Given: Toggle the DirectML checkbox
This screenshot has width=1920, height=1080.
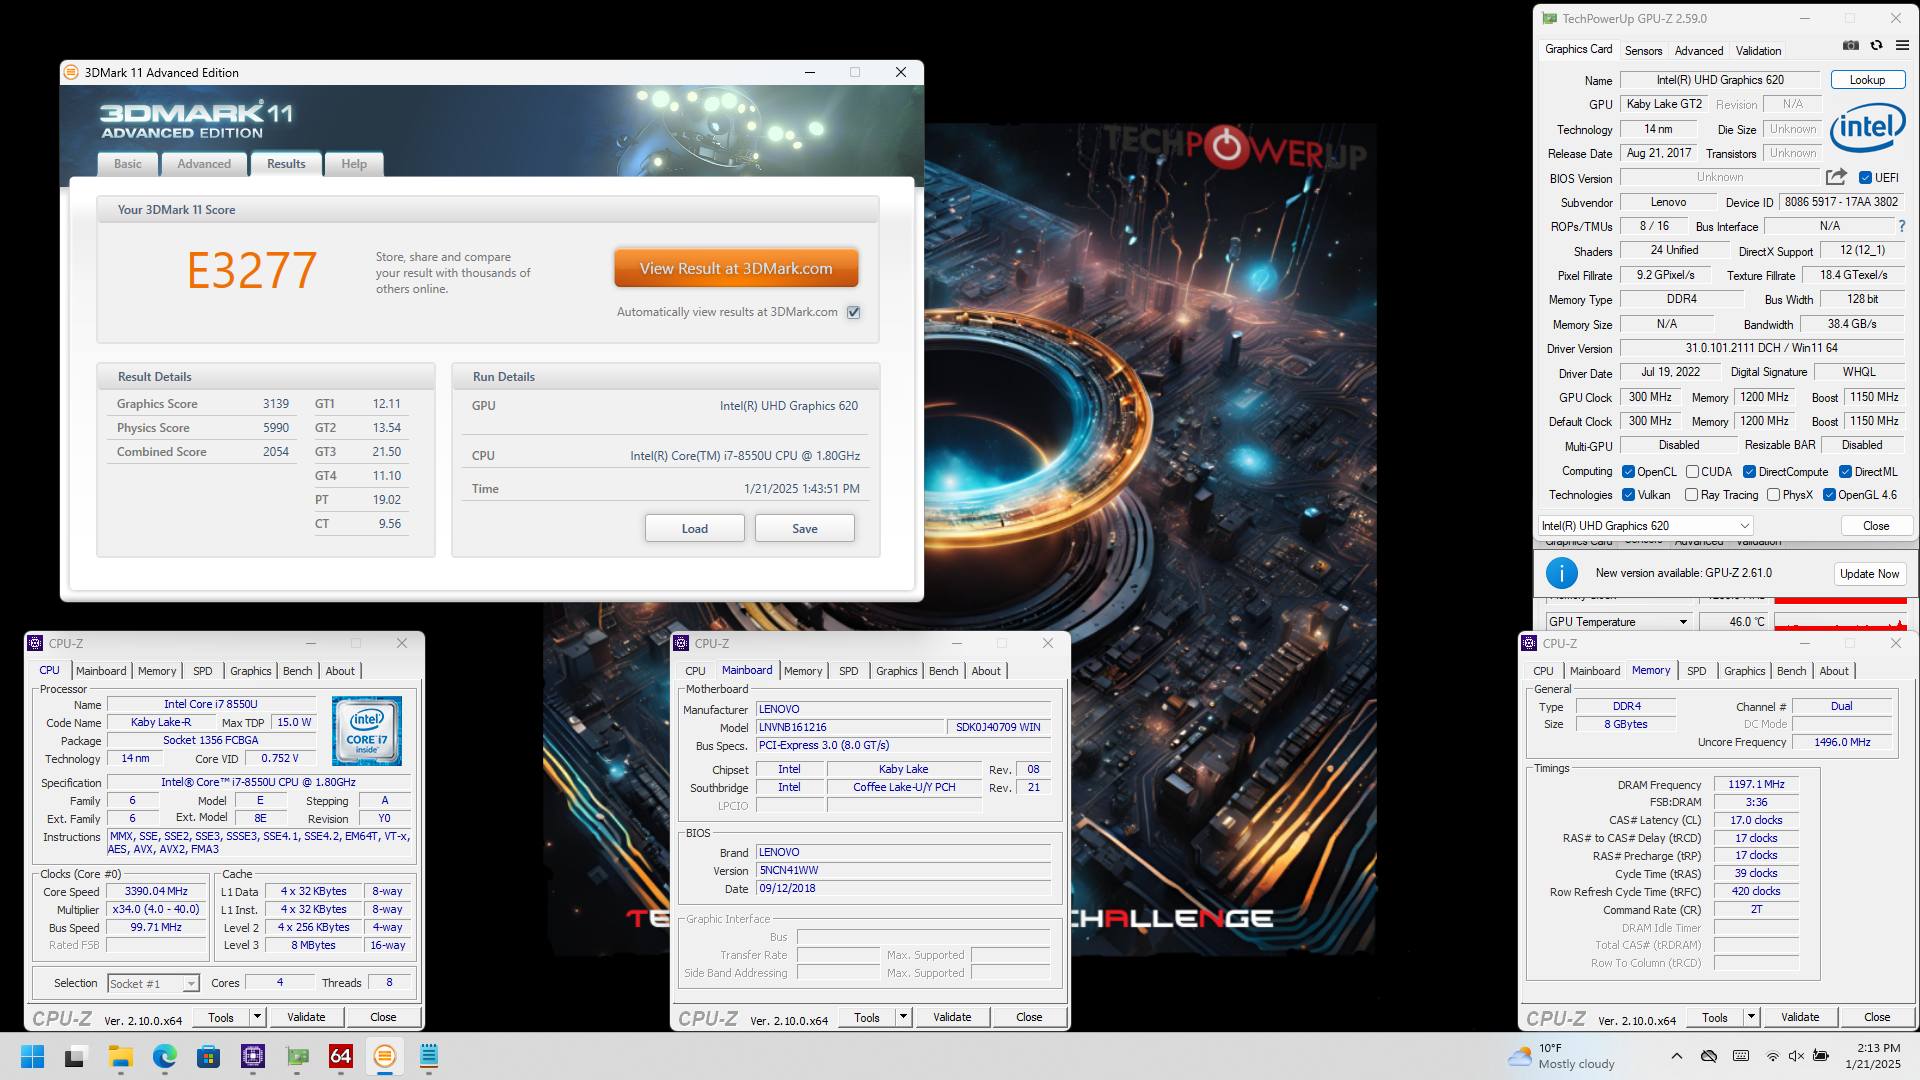Looking at the screenshot, I should (x=1845, y=472).
